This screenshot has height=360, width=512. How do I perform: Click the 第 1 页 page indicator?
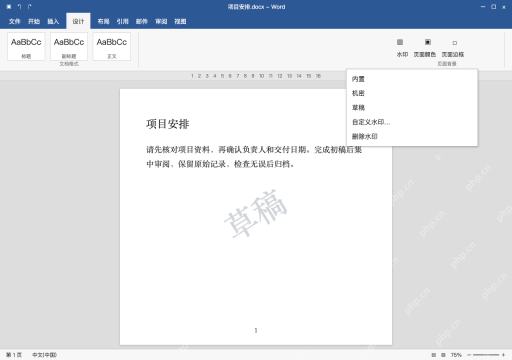point(14,355)
